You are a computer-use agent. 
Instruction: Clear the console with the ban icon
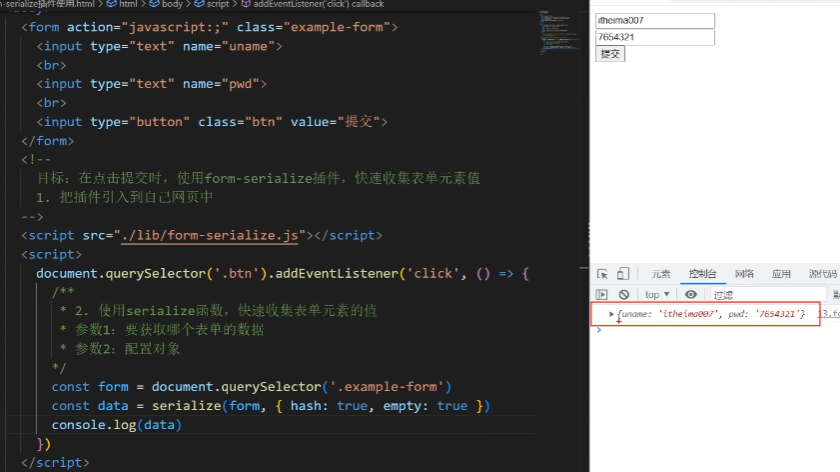point(624,295)
